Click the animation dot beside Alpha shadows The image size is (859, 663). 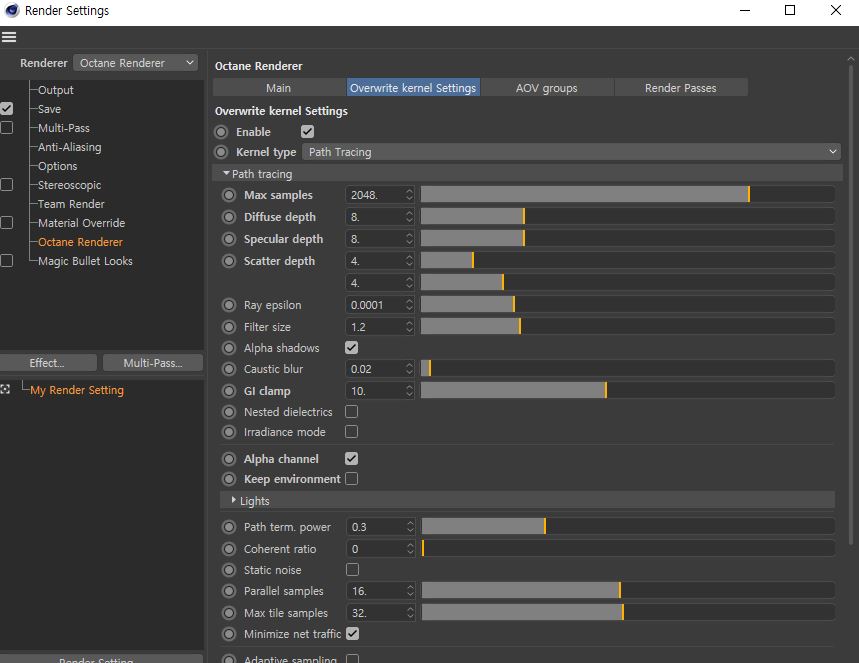coord(229,348)
